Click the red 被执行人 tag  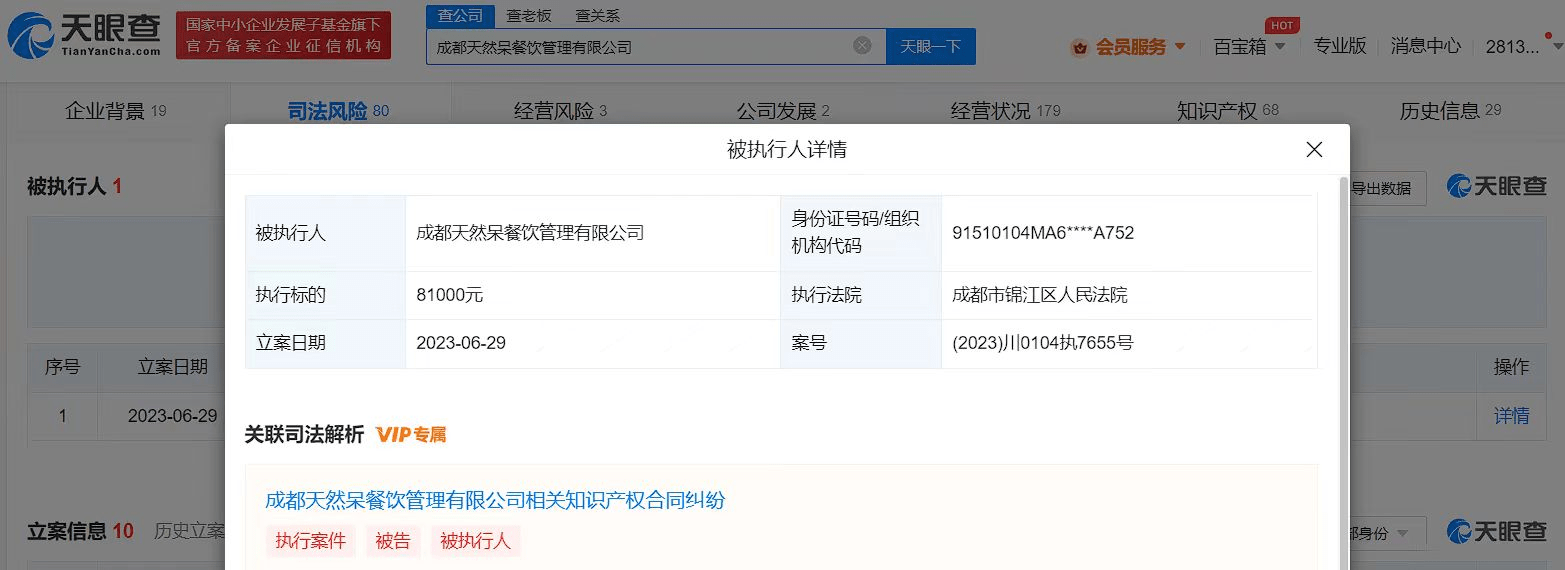(x=476, y=541)
